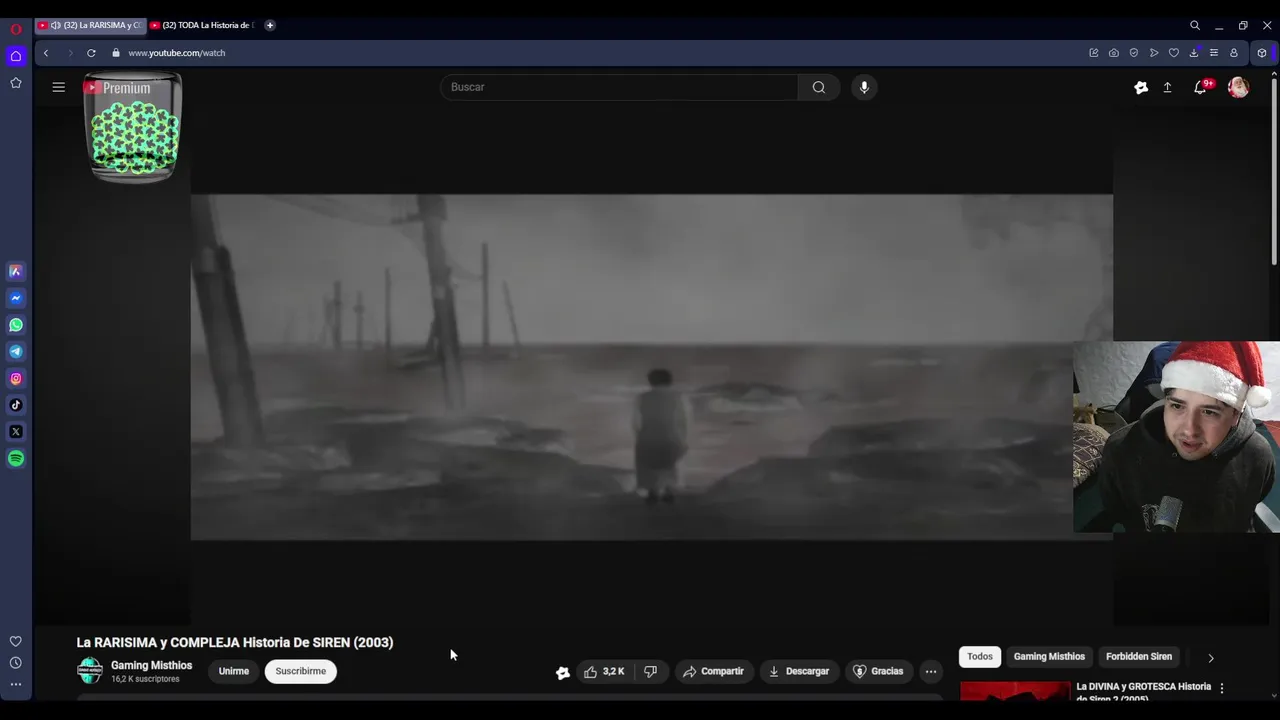Select the Forbidden Siren filter chip

[x=1139, y=656]
